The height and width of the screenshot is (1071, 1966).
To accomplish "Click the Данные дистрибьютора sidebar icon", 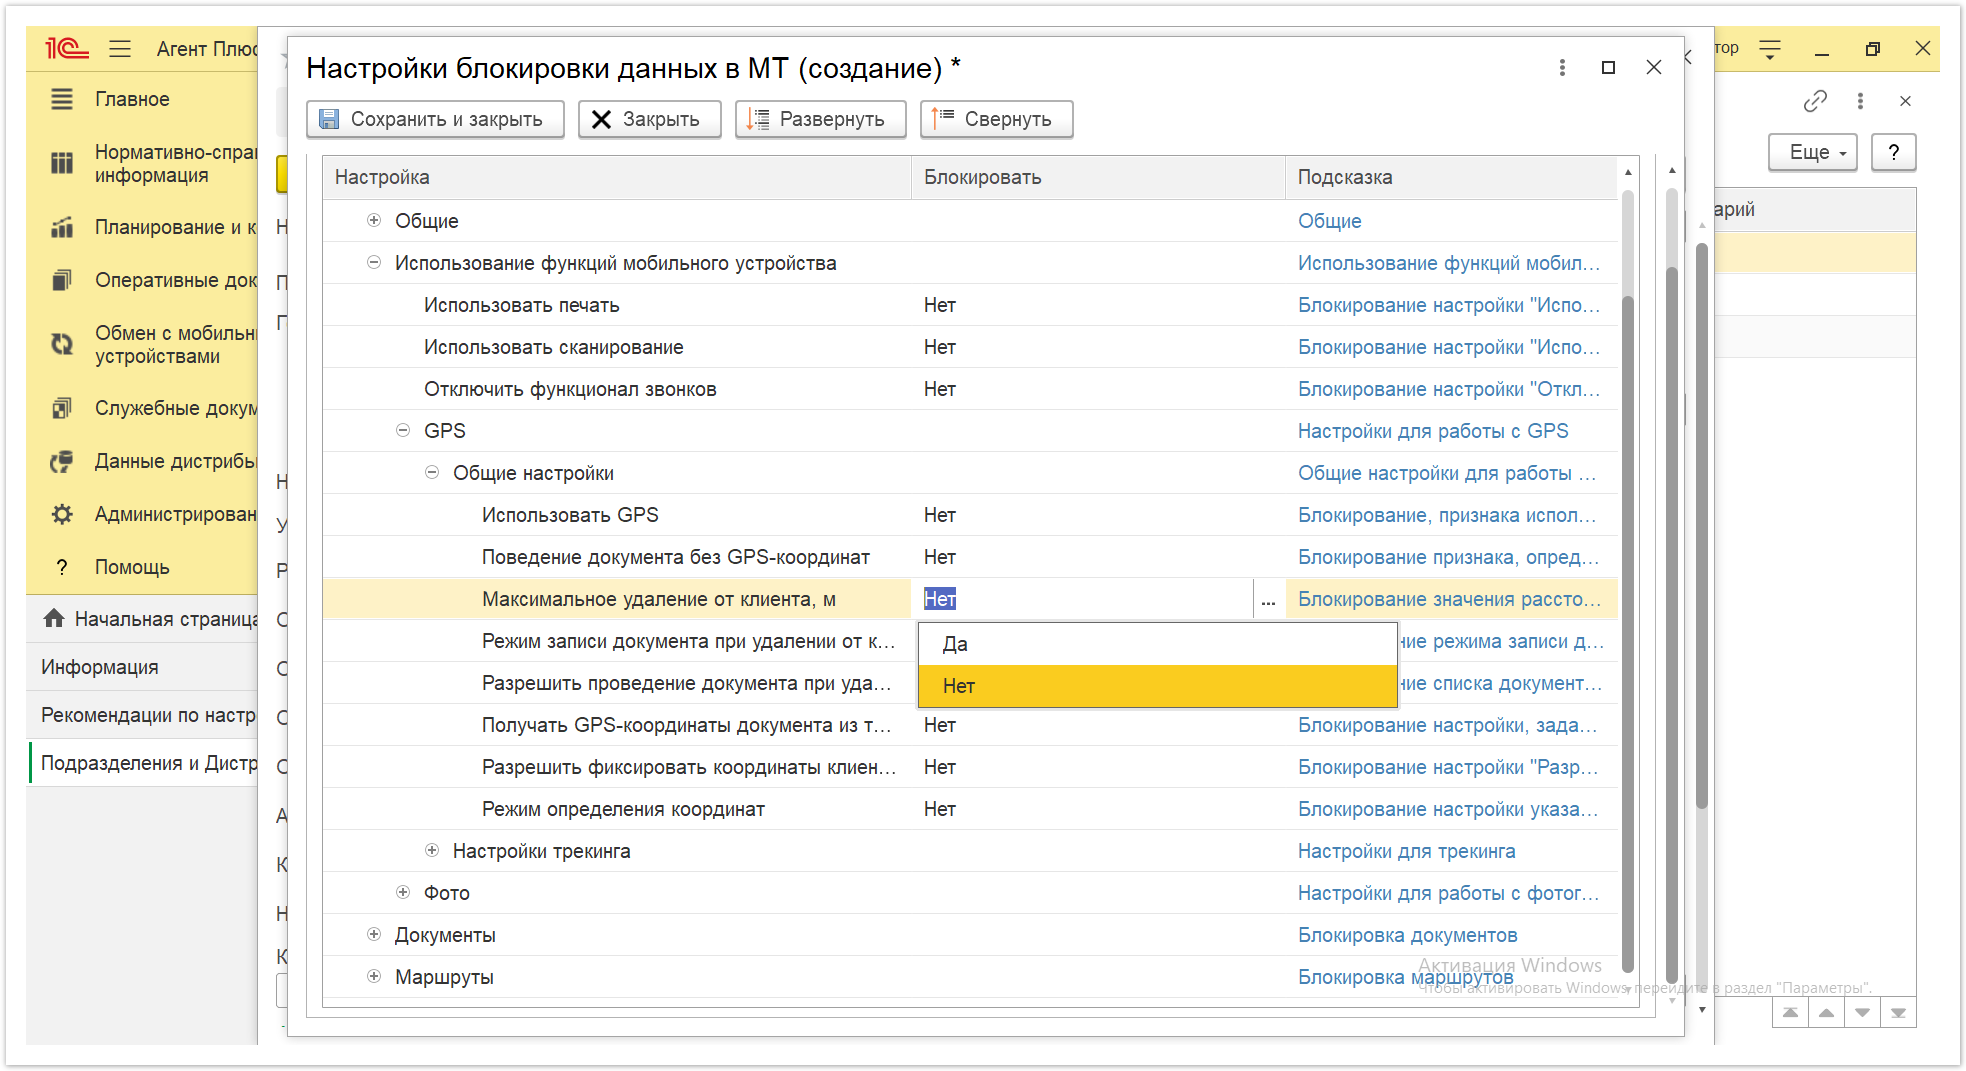I will coord(62,461).
